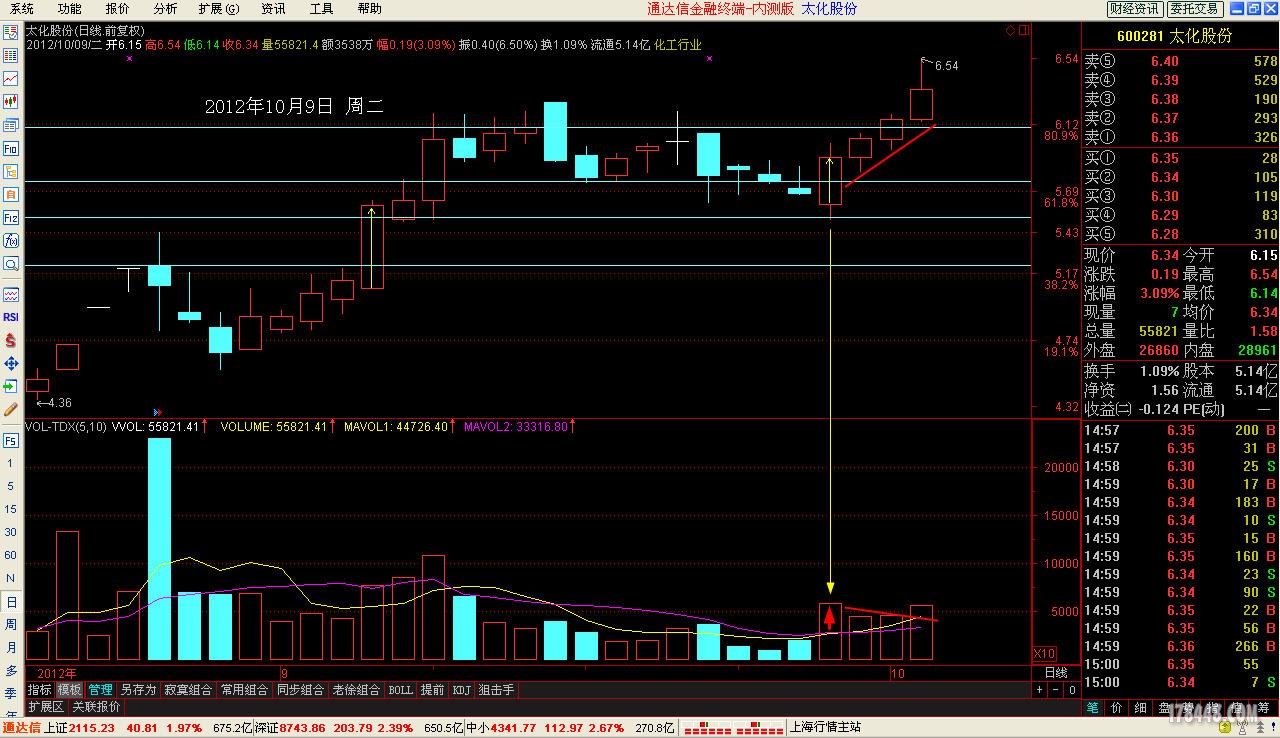Select the 月 monthly period button
1280x738 pixels.
[11, 648]
